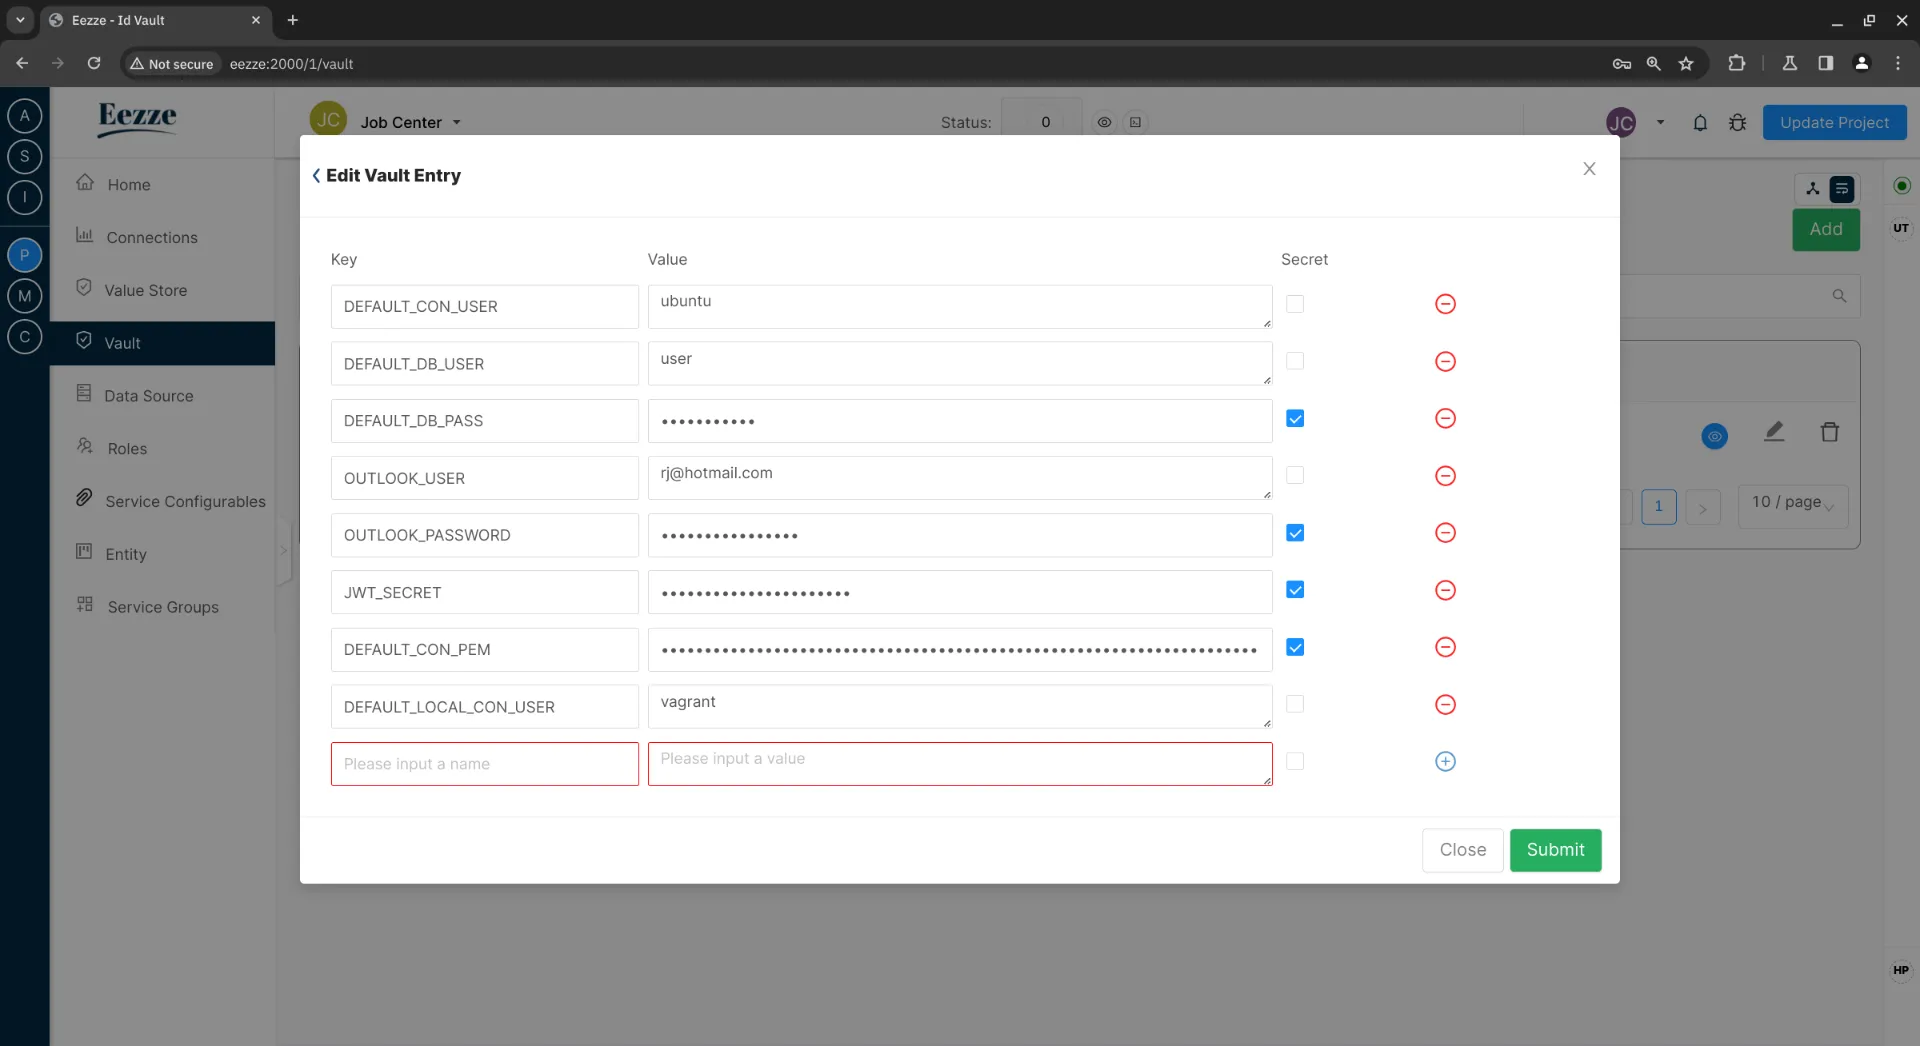1920x1046 pixels.
Task: Disable Secret checkbox for DEFAULT_CON_PEM
Action: click(x=1295, y=648)
